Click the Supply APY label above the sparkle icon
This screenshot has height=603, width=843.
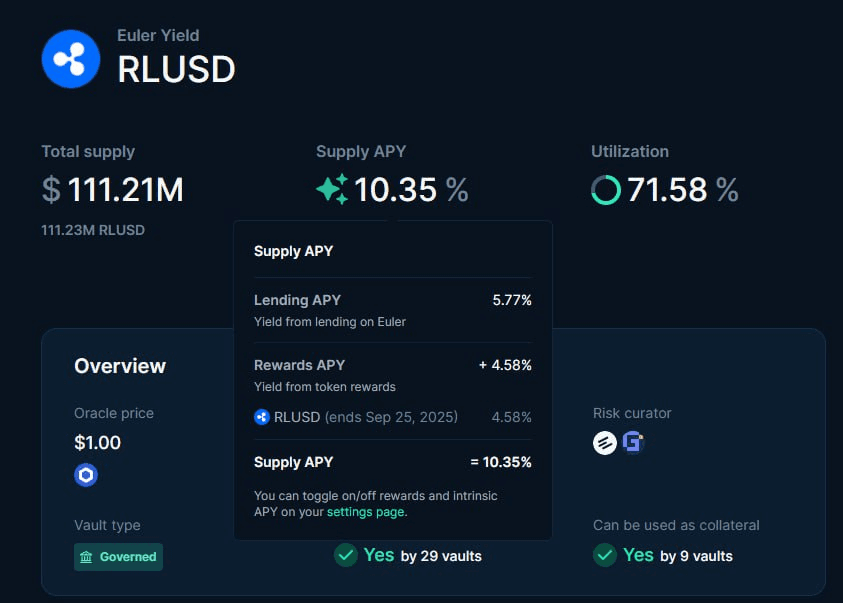pos(361,152)
